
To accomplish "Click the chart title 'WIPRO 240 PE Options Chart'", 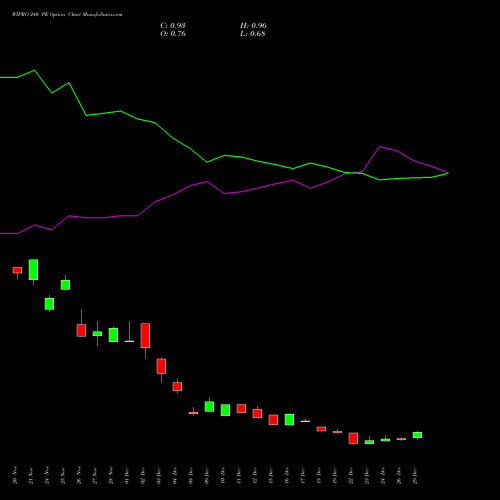I will click(x=67, y=15).
